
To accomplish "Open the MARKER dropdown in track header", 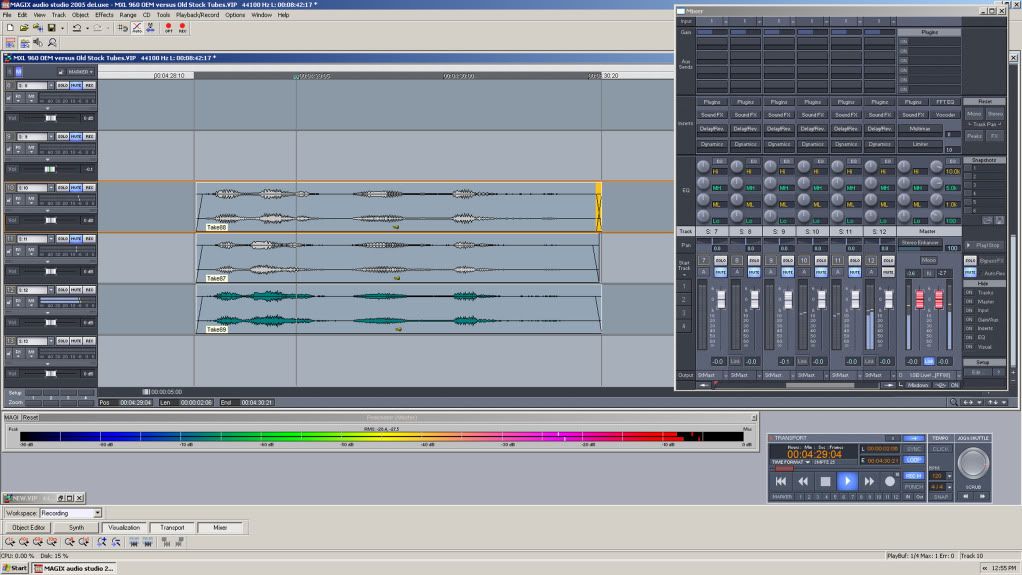I will tap(80, 72).
